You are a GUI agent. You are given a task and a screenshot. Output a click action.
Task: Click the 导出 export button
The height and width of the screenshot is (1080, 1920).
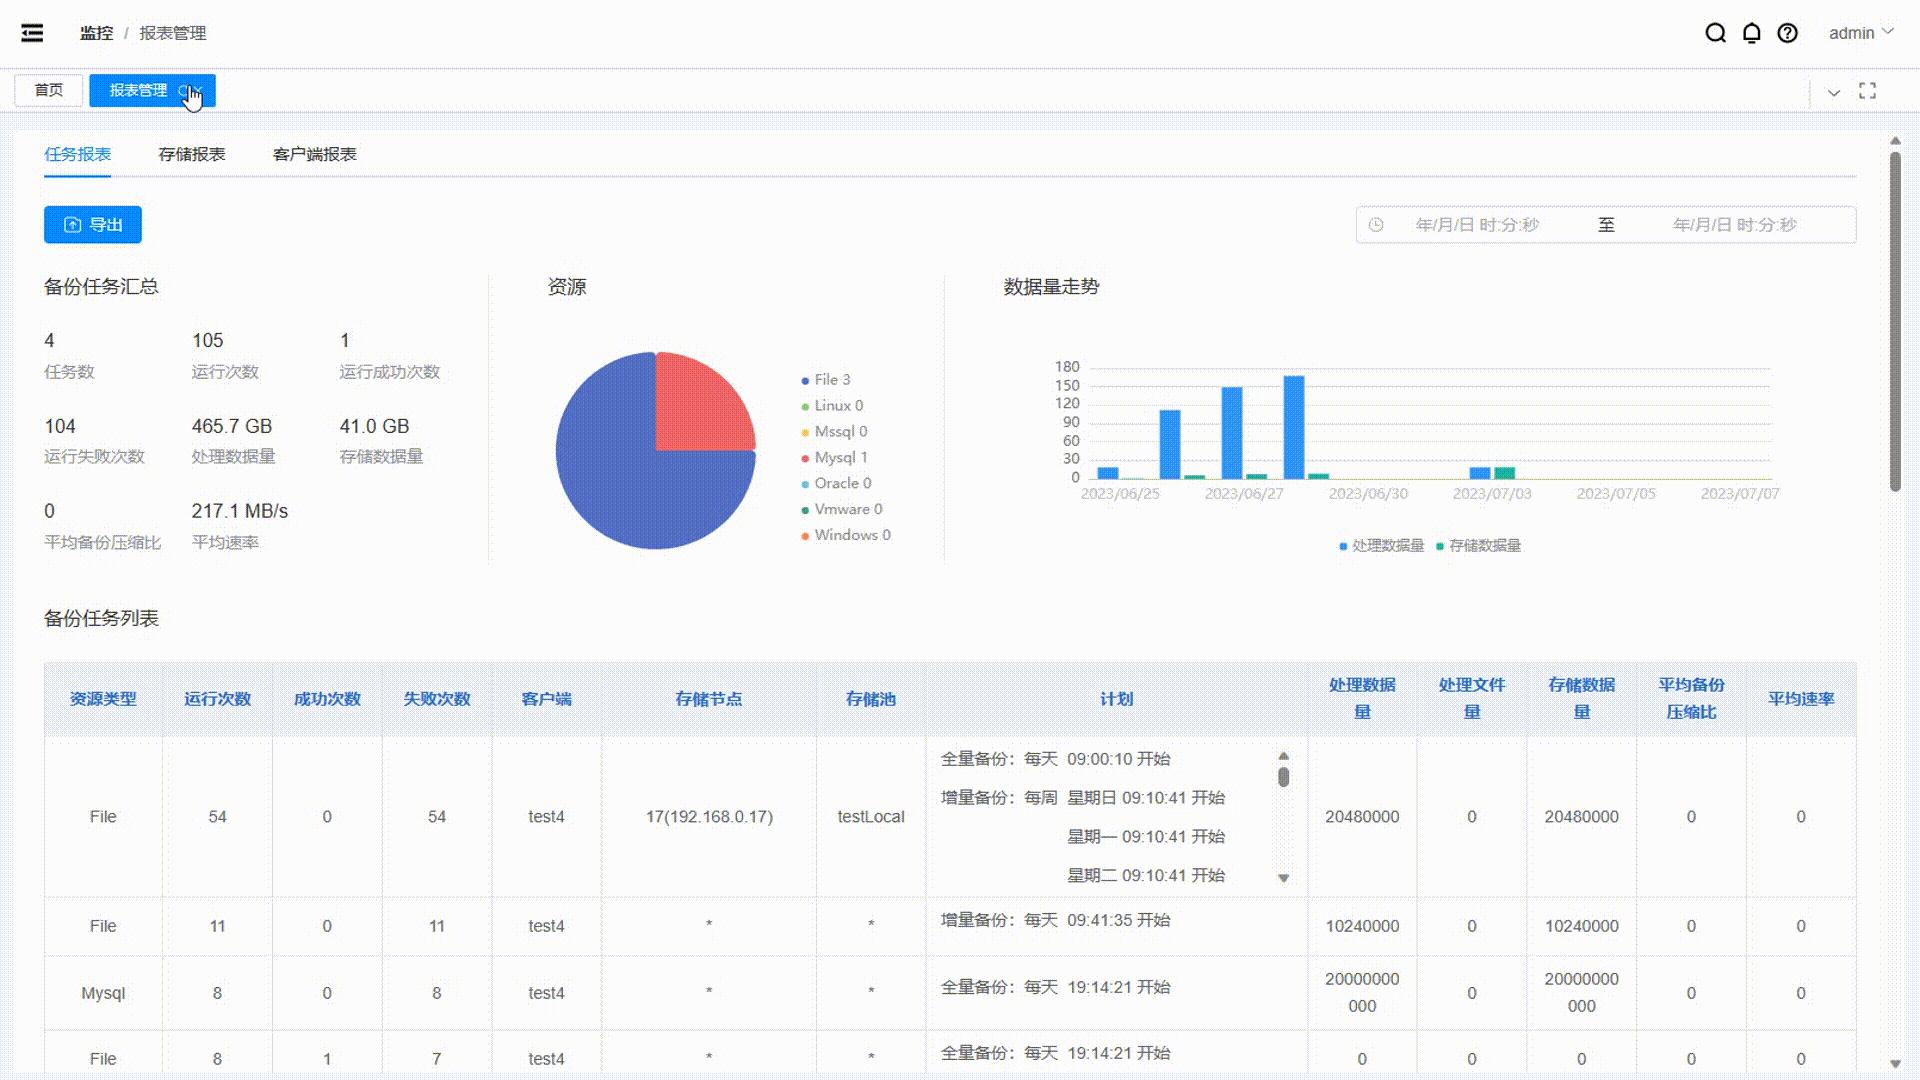[92, 224]
